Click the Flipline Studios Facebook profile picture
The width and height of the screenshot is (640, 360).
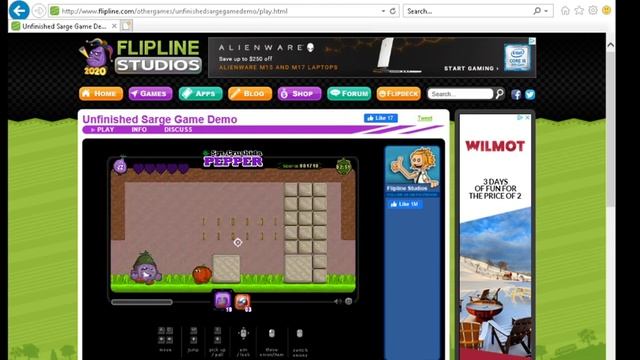click(x=412, y=165)
